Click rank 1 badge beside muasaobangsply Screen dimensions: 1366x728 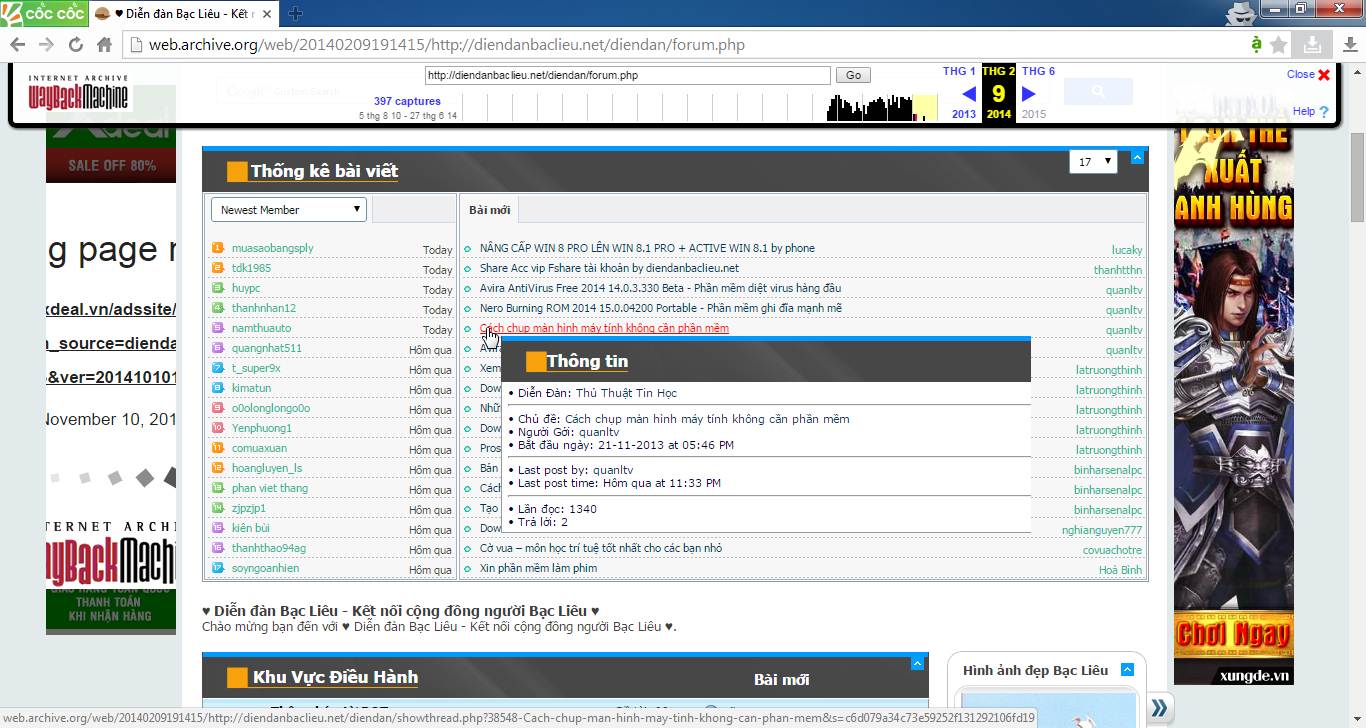point(218,248)
